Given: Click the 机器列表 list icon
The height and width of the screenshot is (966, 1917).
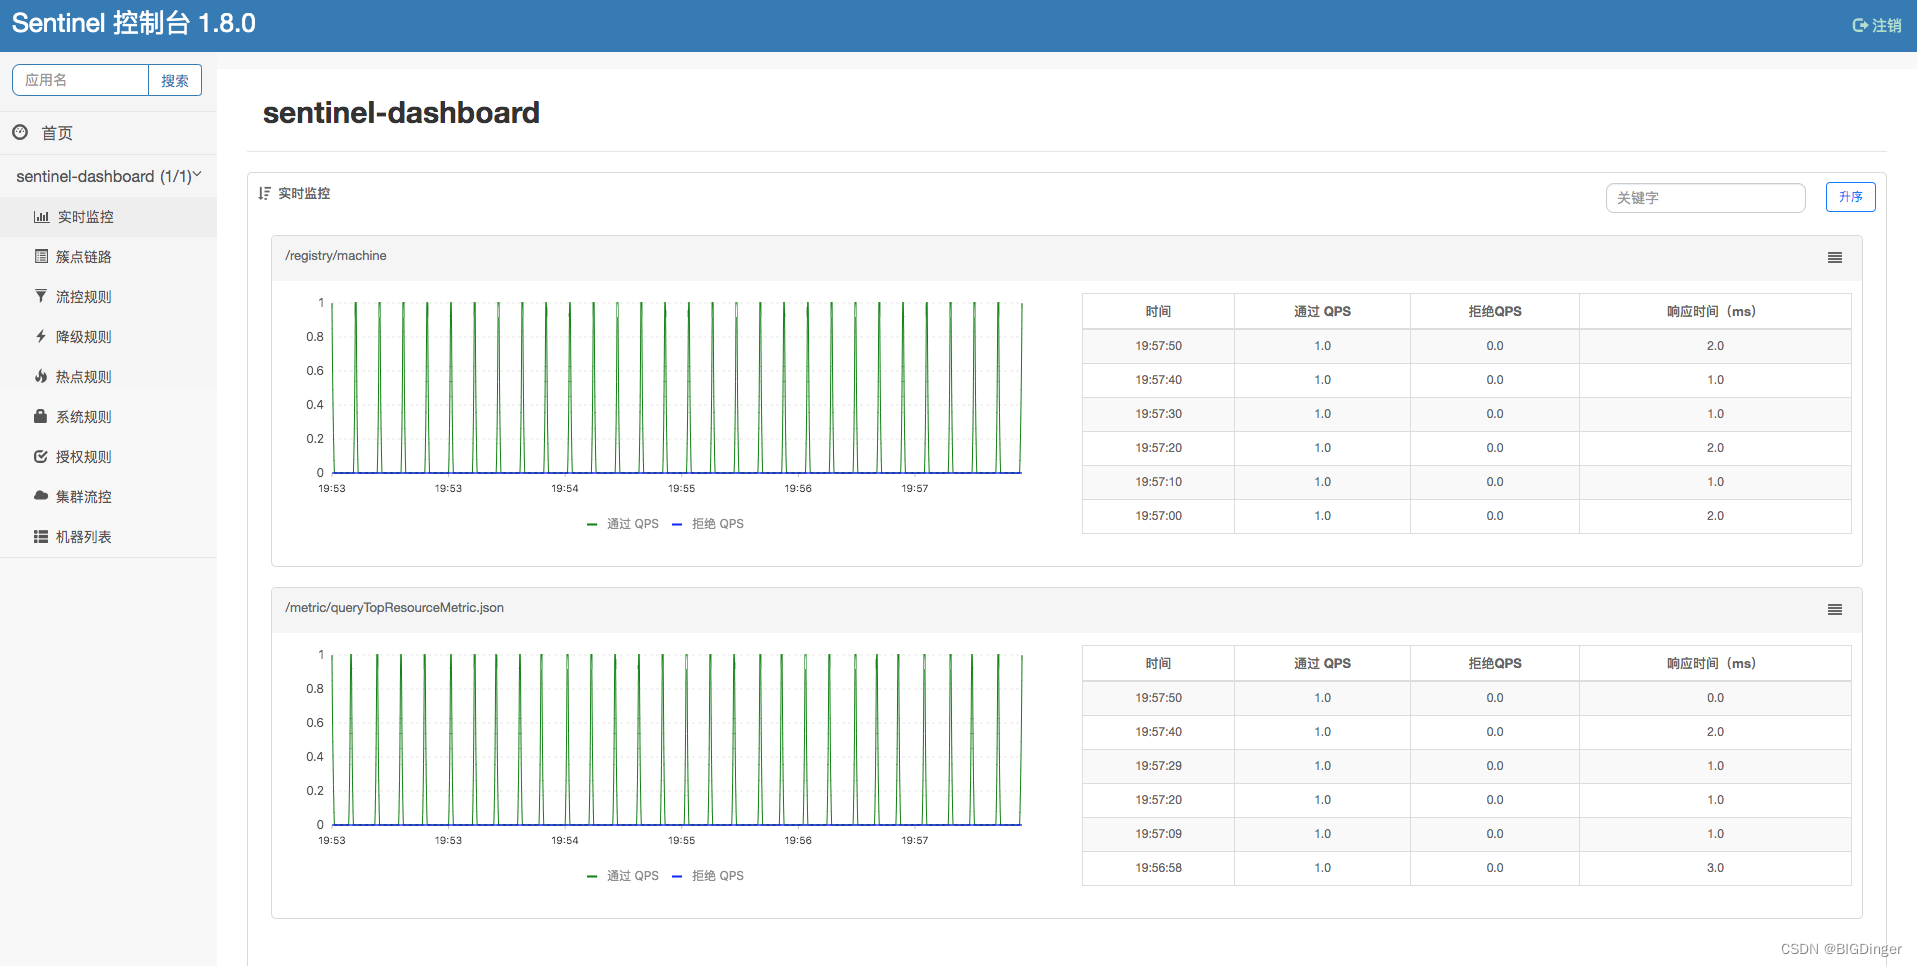Looking at the screenshot, I should 41,537.
